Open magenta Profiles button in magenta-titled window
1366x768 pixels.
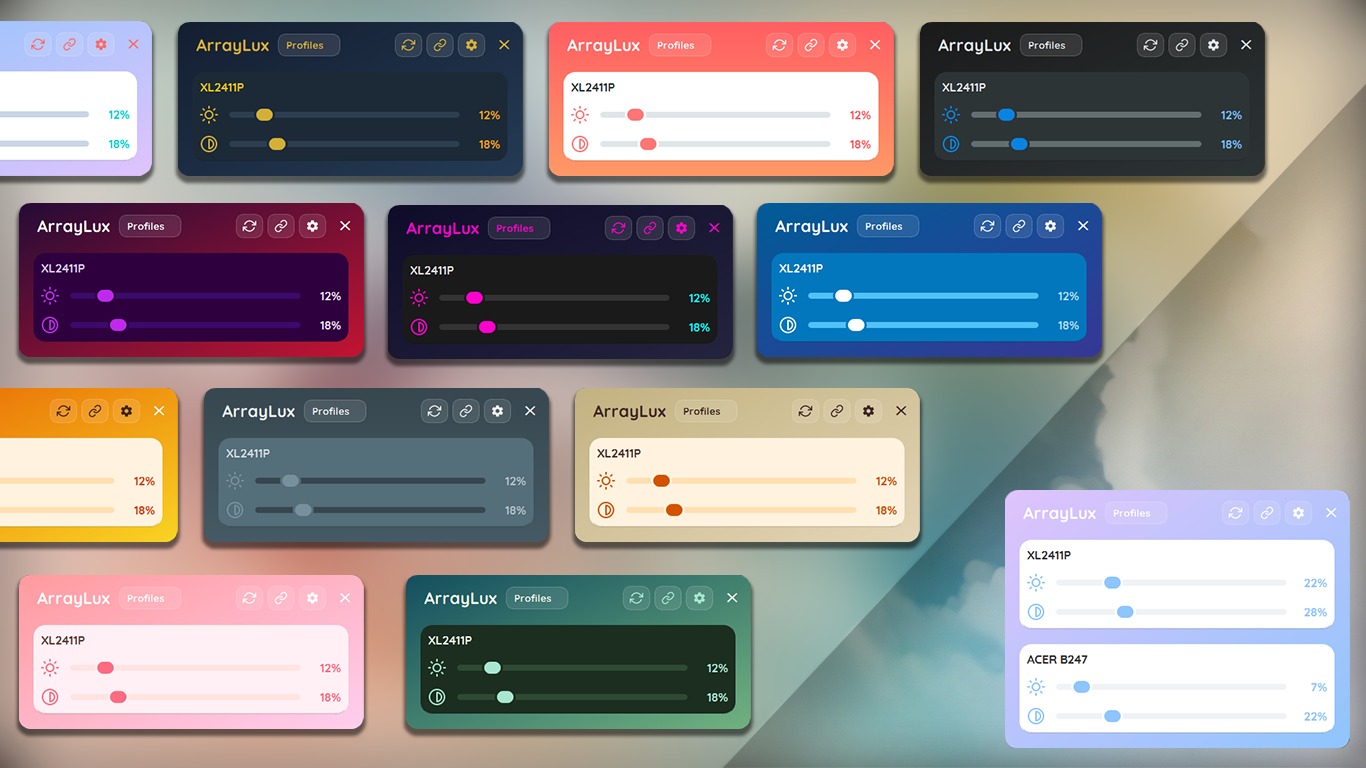[519, 228]
